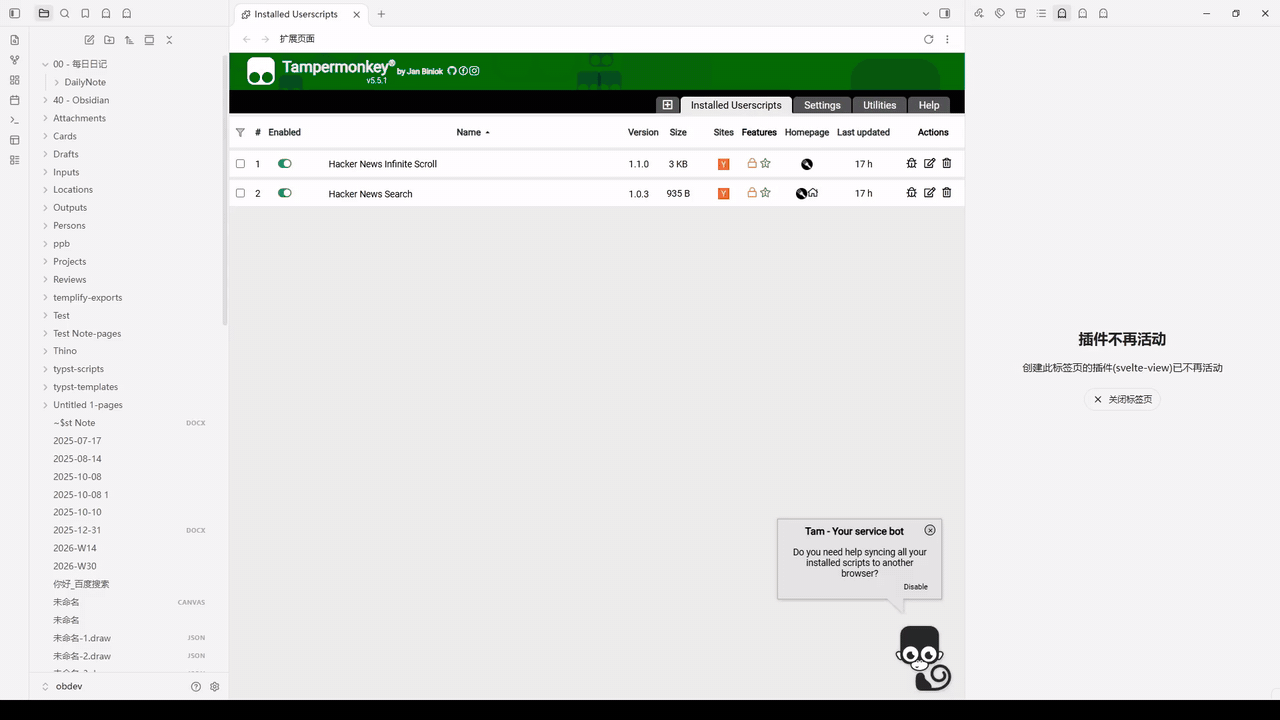Click the new note icon in file explorer
This screenshot has width=1280, height=720.
[89, 40]
